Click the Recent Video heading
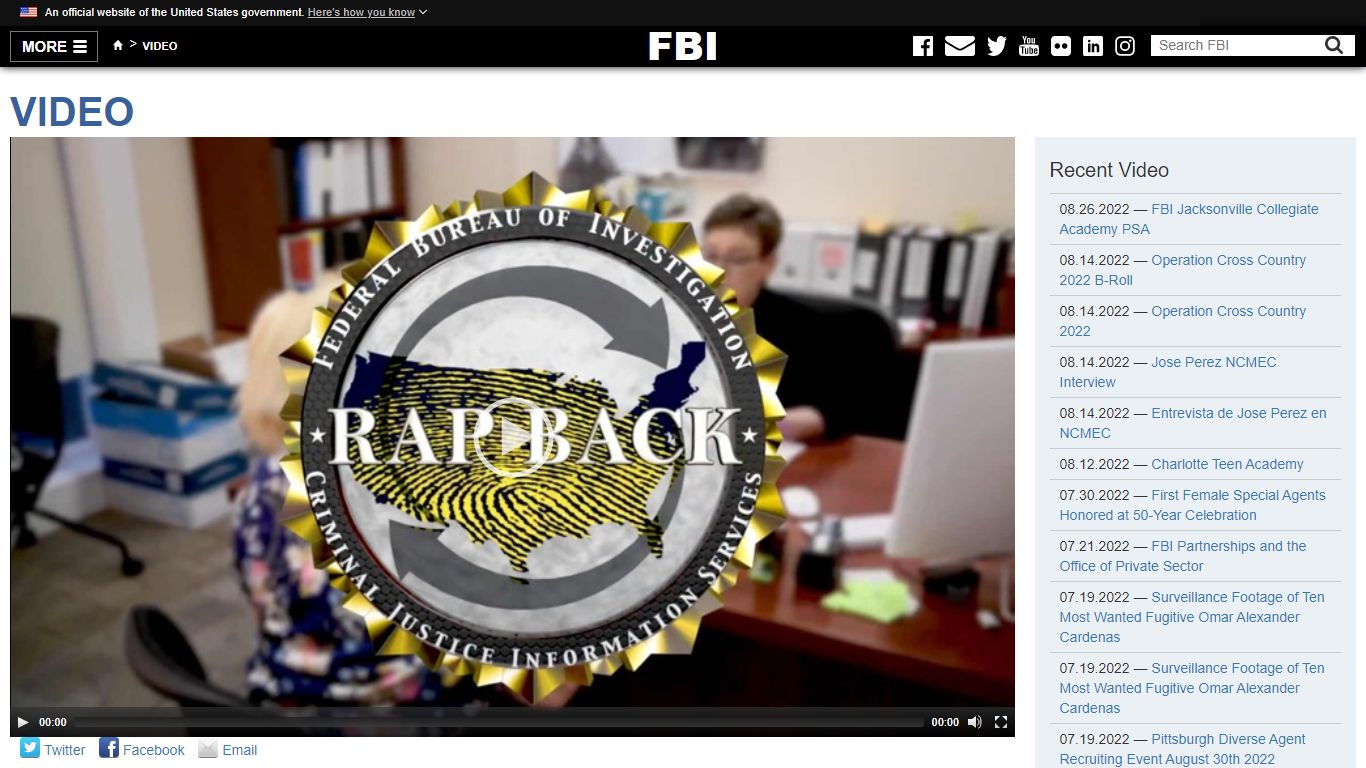This screenshot has width=1366, height=768. pos(1109,170)
